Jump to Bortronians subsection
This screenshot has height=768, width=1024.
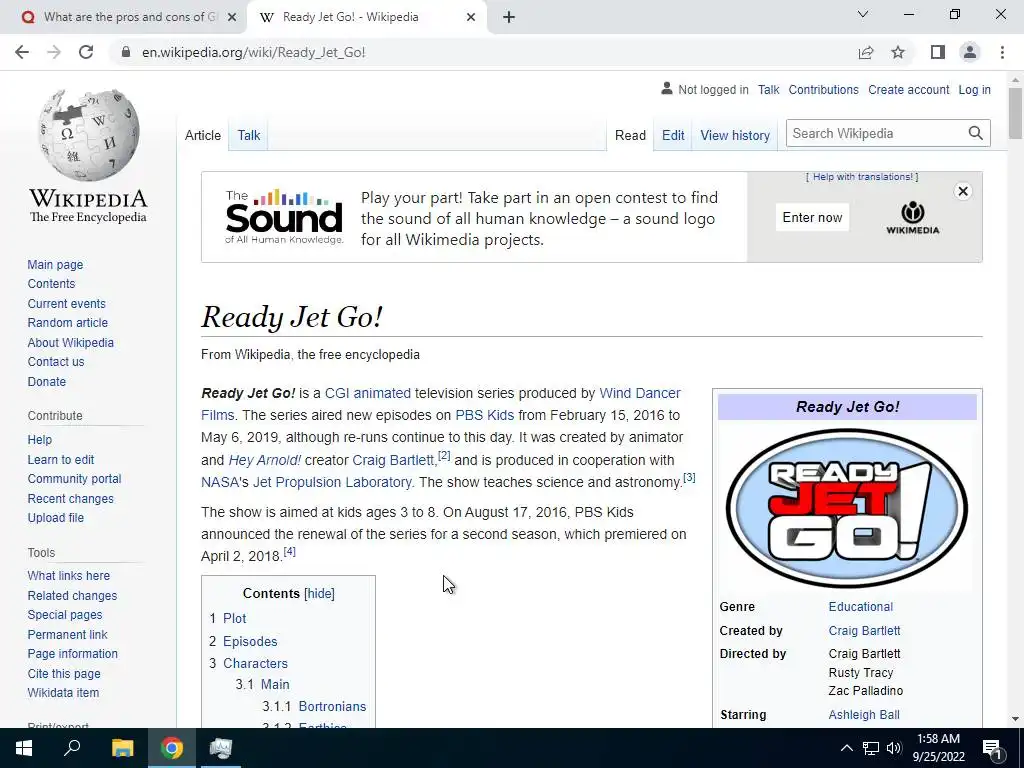[332, 706]
